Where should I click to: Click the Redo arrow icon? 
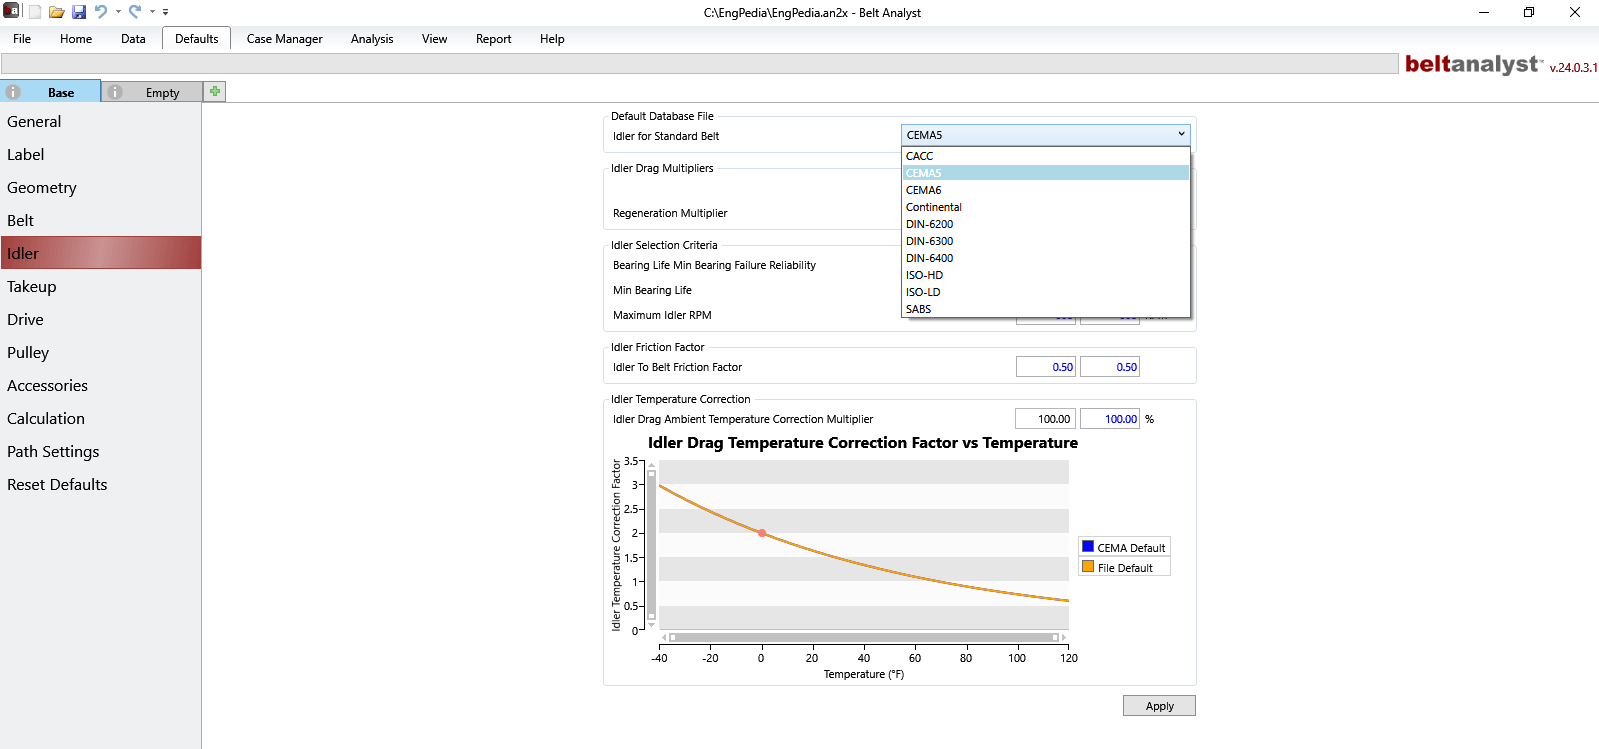click(x=135, y=12)
